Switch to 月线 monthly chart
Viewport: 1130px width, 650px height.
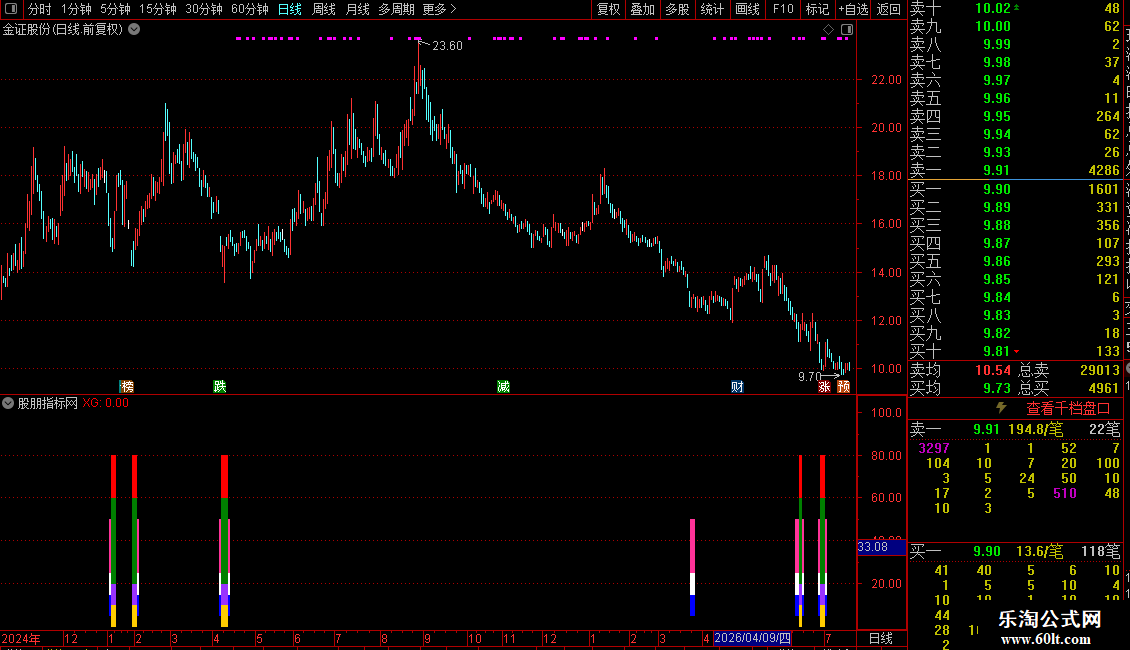(x=357, y=9)
